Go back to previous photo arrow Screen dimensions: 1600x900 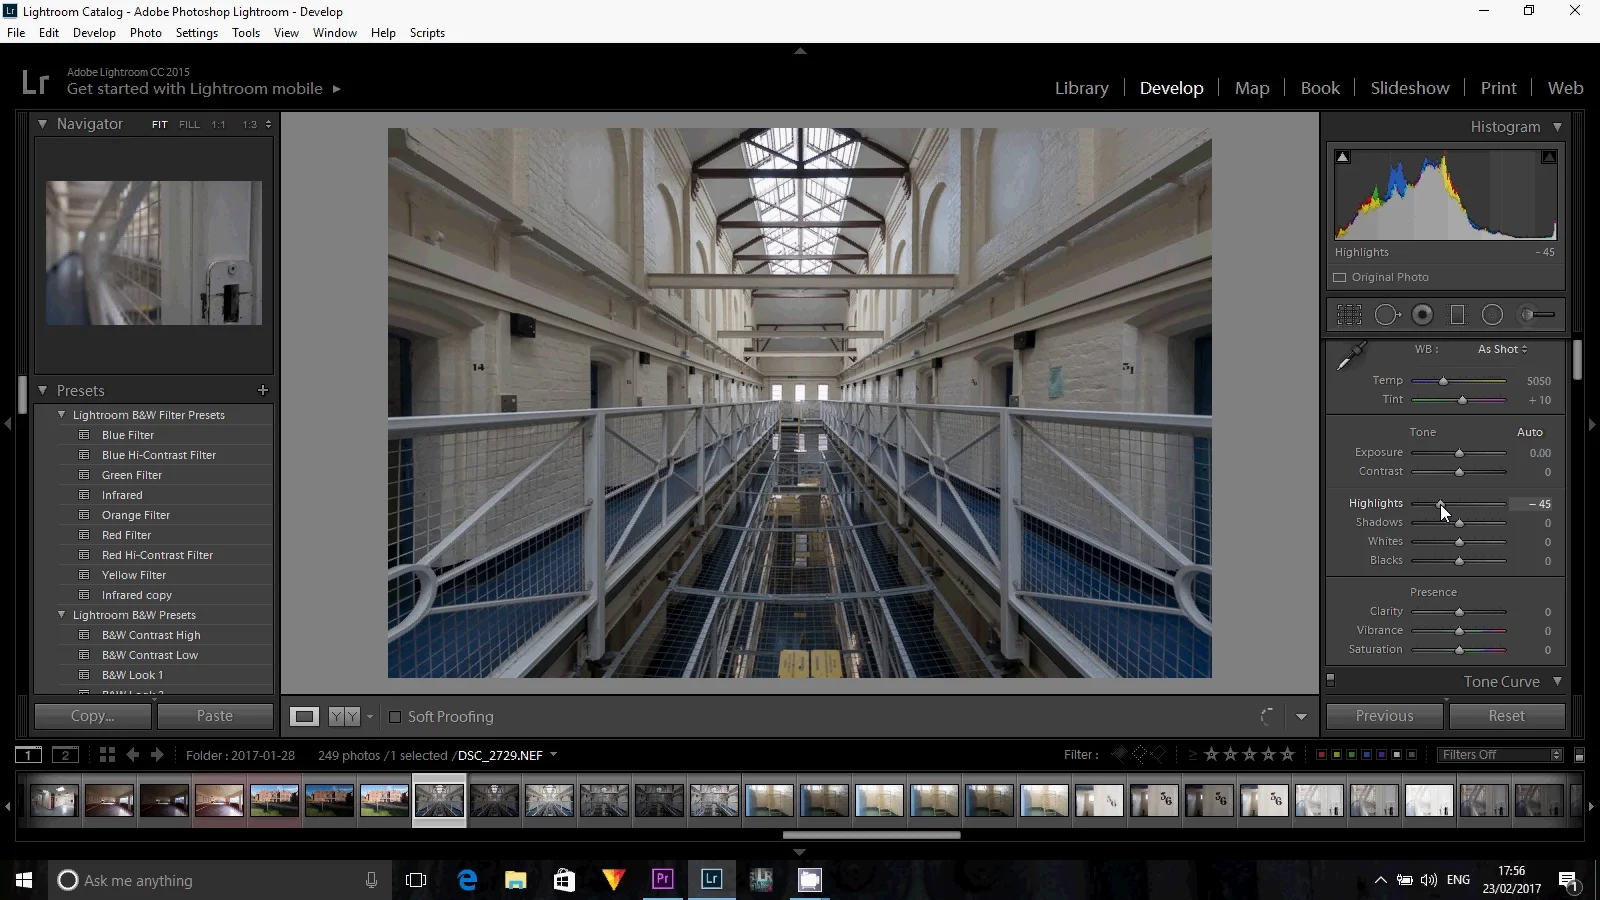point(132,755)
